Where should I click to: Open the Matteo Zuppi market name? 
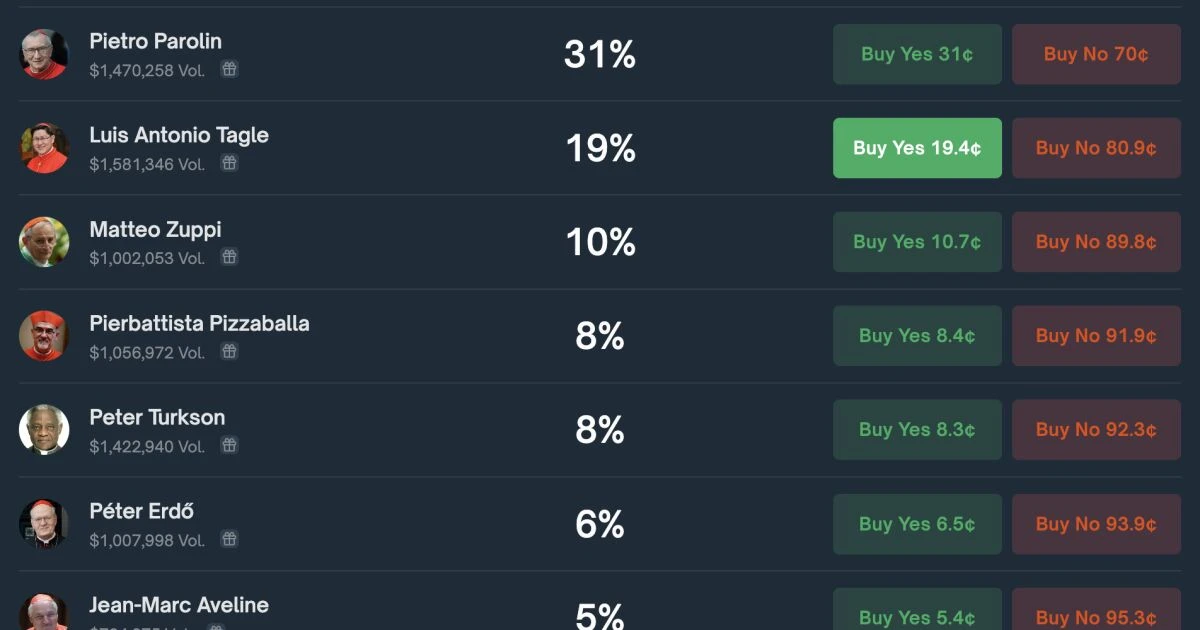[x=155, y=230]
